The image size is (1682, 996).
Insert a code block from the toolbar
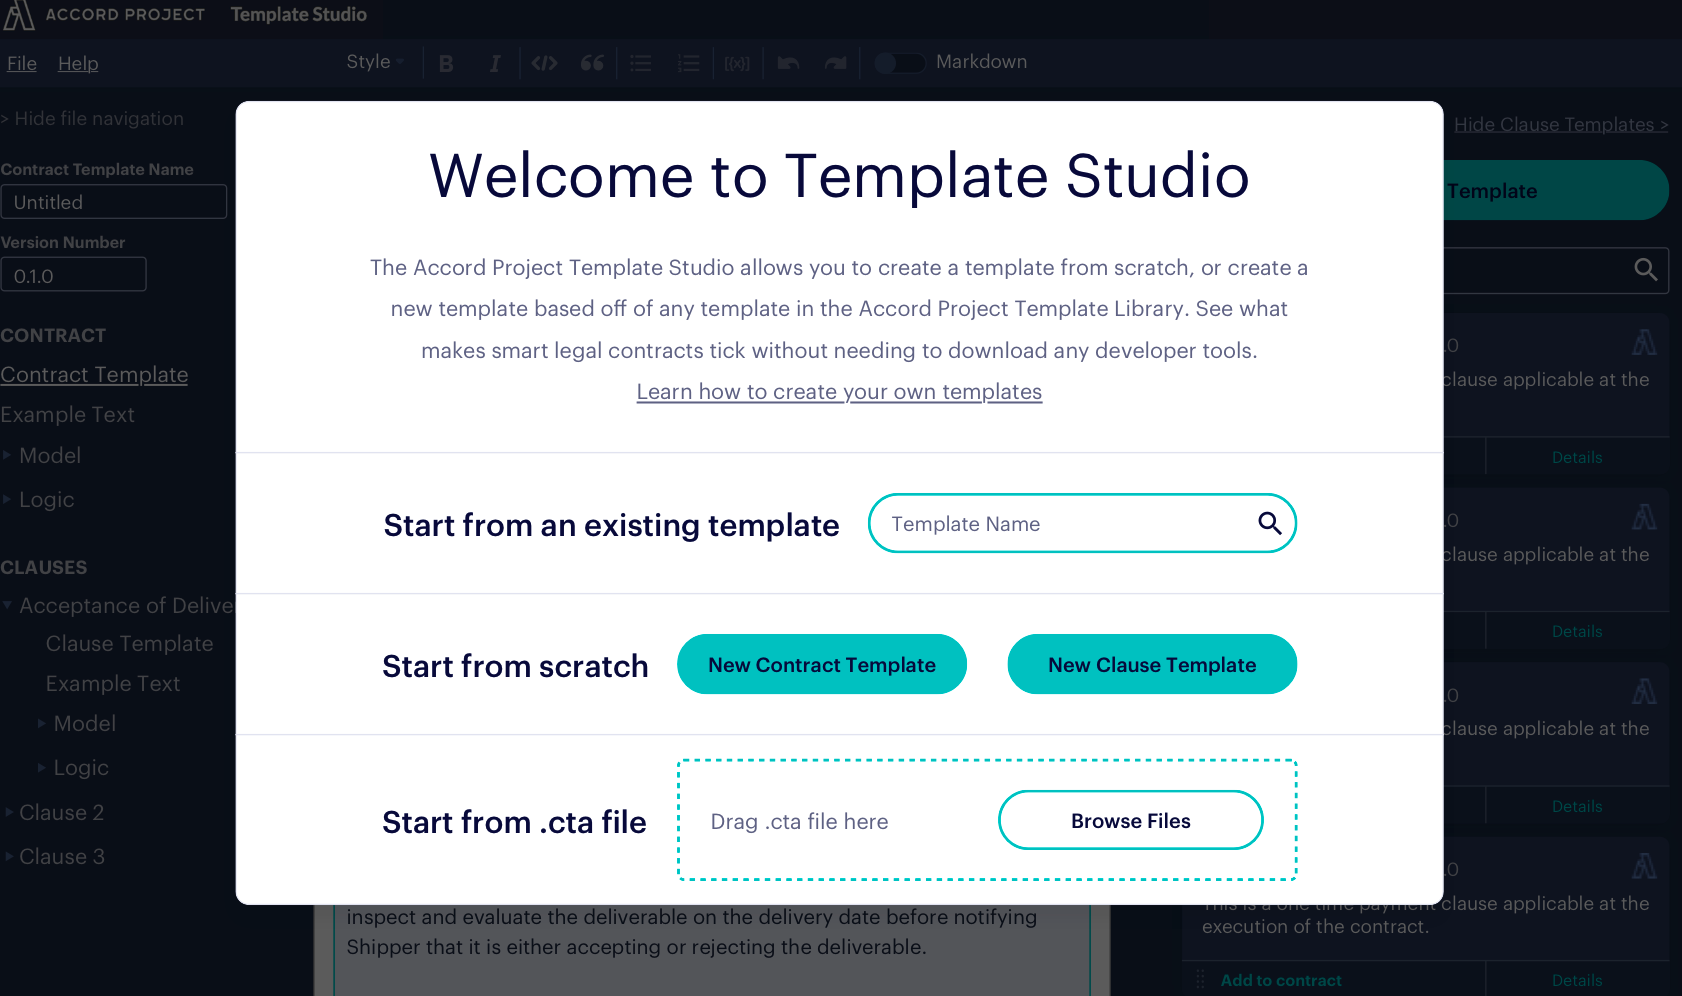[544, 62]
